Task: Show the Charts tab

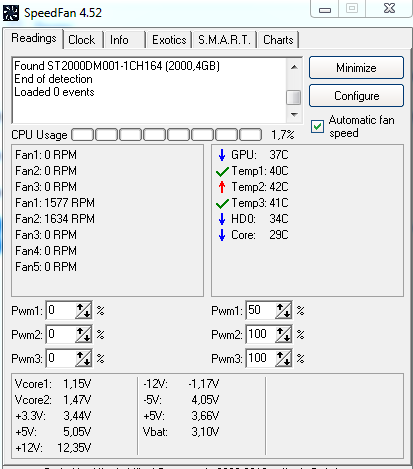Action: coord(278,40)
